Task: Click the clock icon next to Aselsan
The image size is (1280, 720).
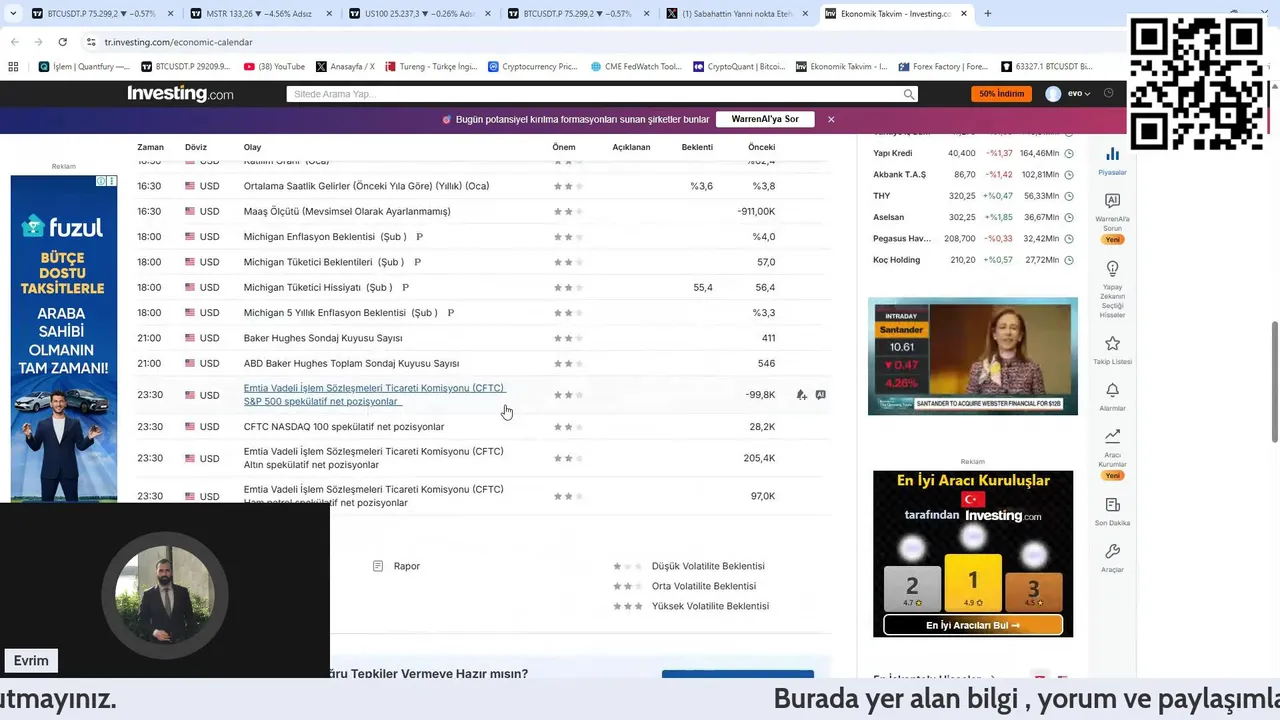Action: [1069, 217]
